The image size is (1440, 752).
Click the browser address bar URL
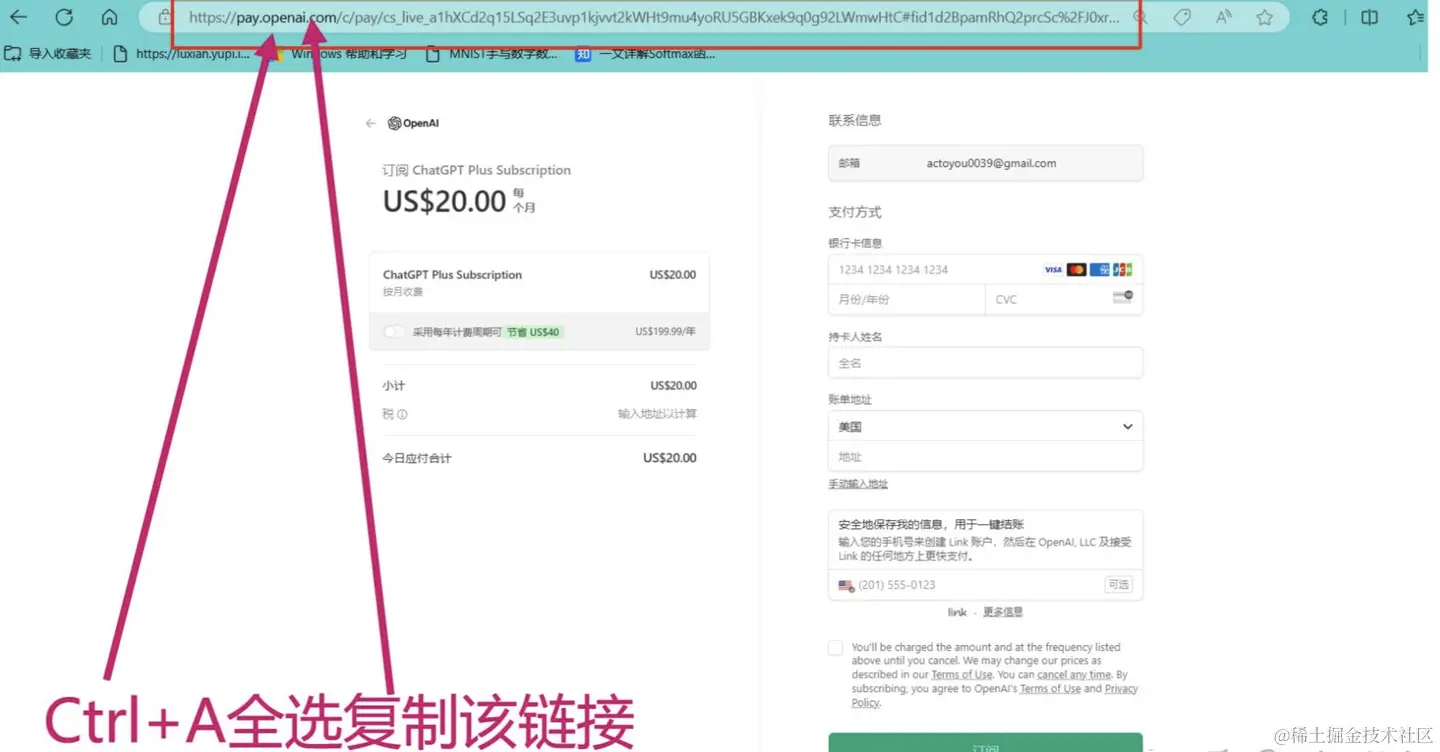654,17
